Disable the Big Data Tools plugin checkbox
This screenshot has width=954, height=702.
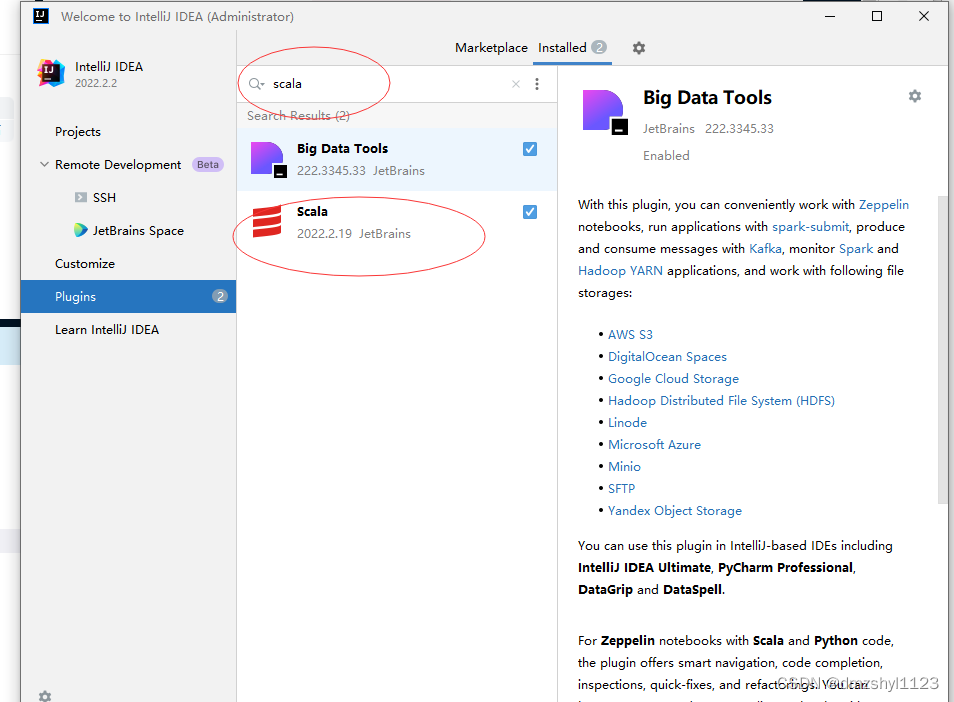tap(530, 149)
